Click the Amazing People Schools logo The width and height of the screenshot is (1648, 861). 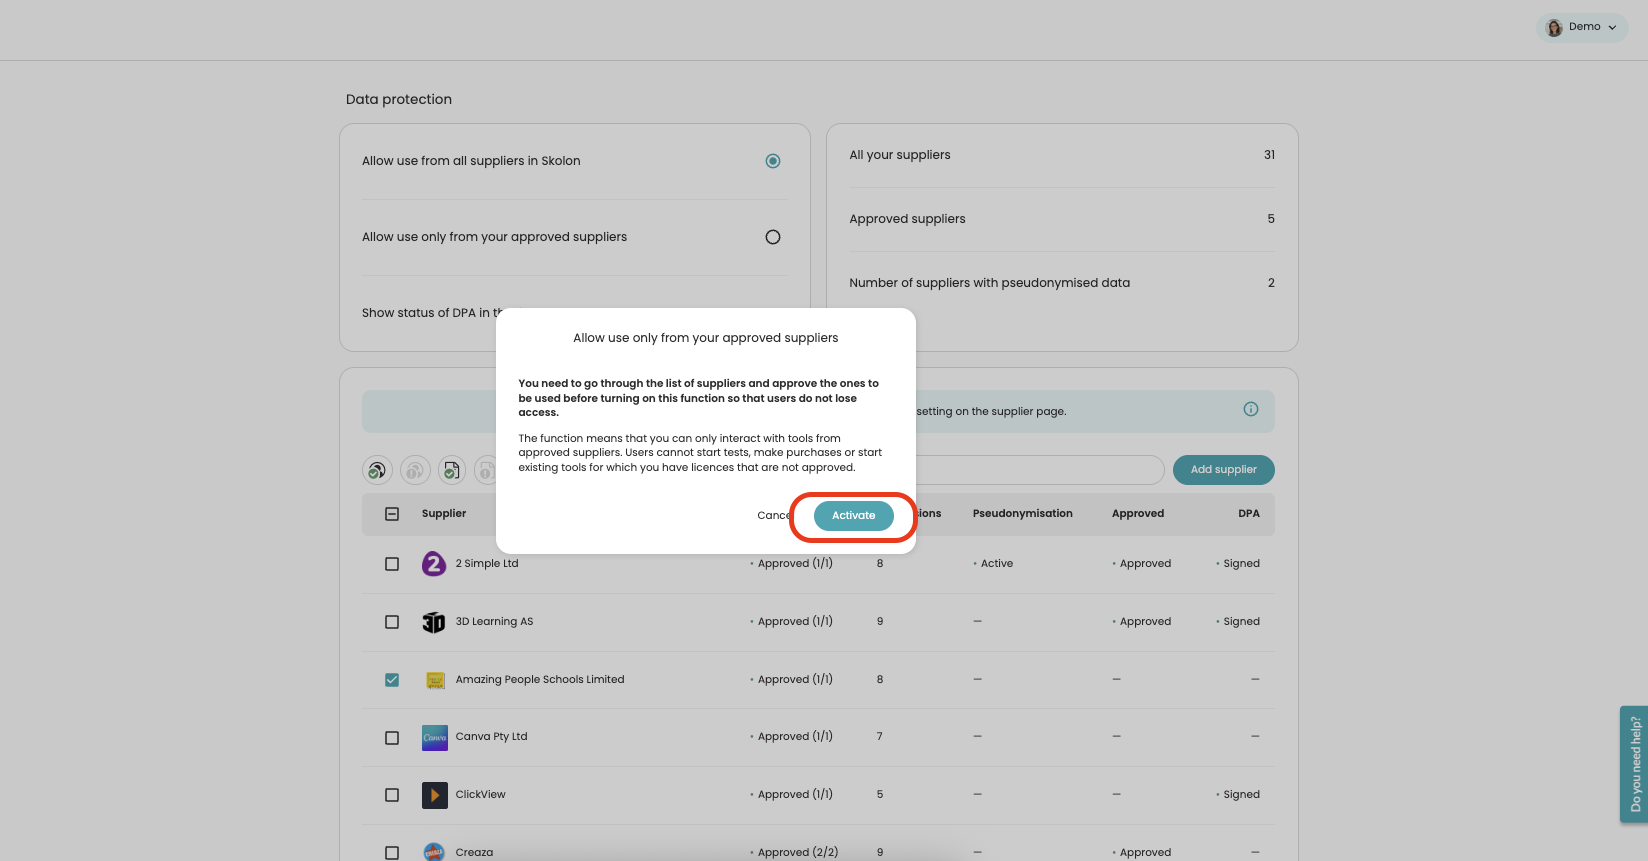[x=434, y=680]
